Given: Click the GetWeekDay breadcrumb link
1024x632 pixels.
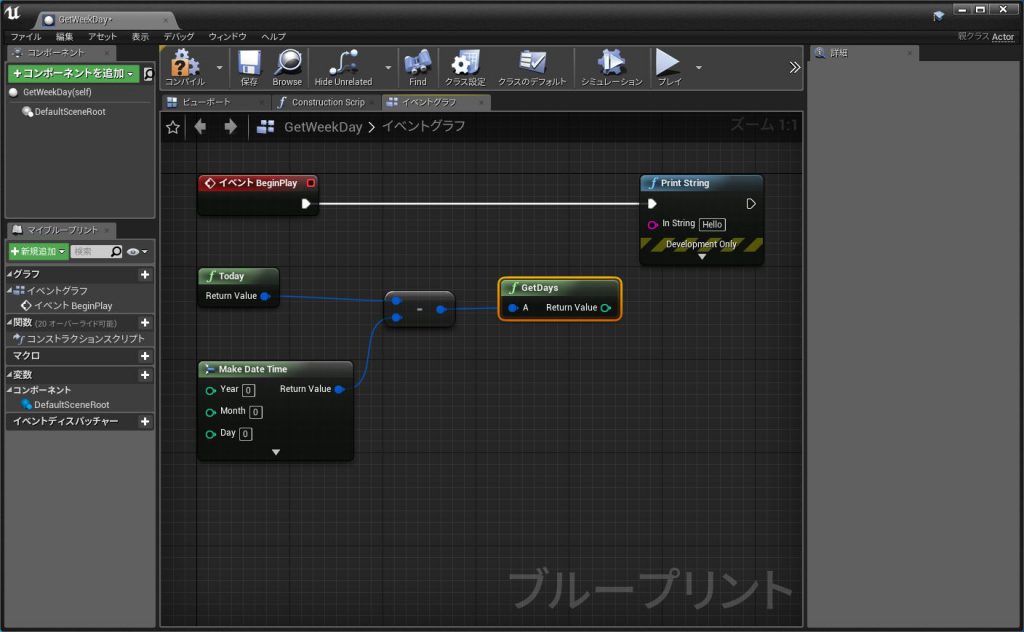Looking at the screenshot, I should click(x=323, y=127).
